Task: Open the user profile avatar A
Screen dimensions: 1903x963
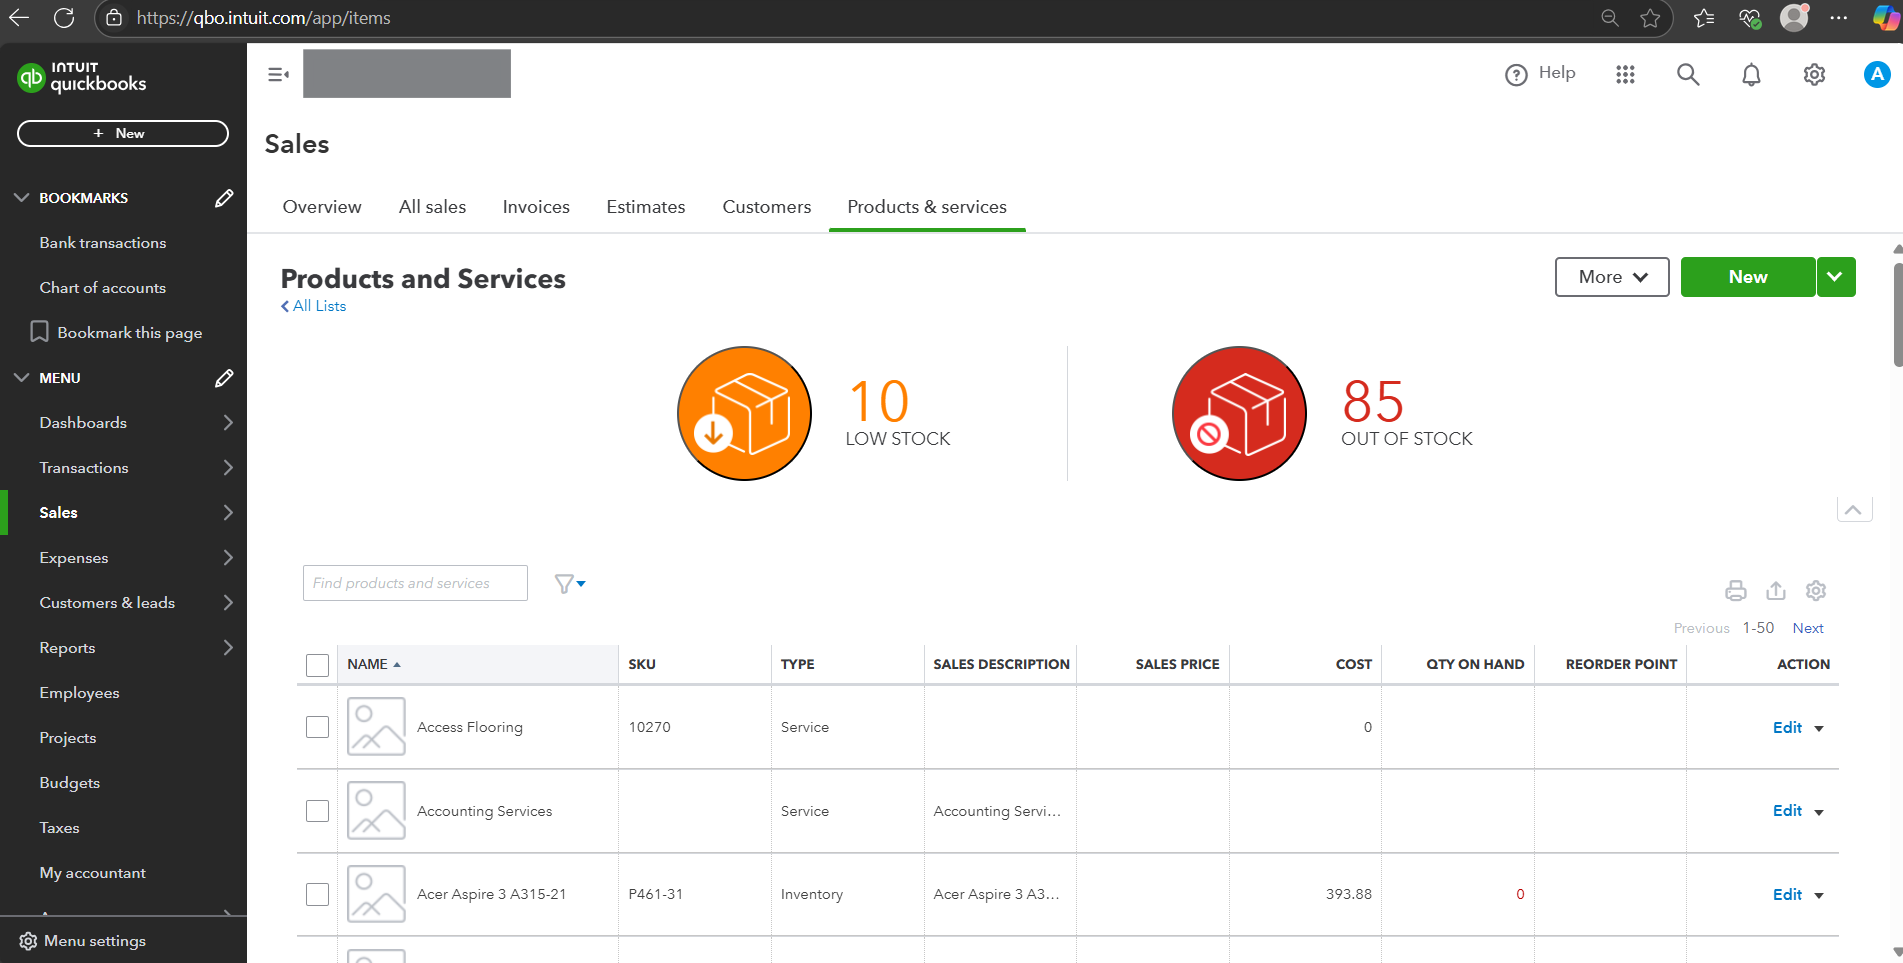Action: pyautogui.click(x=1877, y=74)
